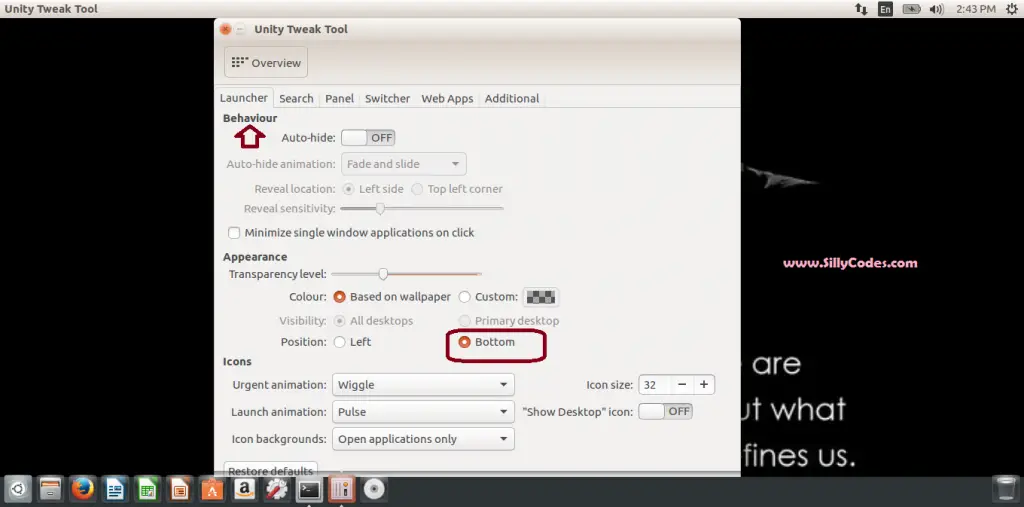Open the network indicator in top panel

tap(861, 9)
